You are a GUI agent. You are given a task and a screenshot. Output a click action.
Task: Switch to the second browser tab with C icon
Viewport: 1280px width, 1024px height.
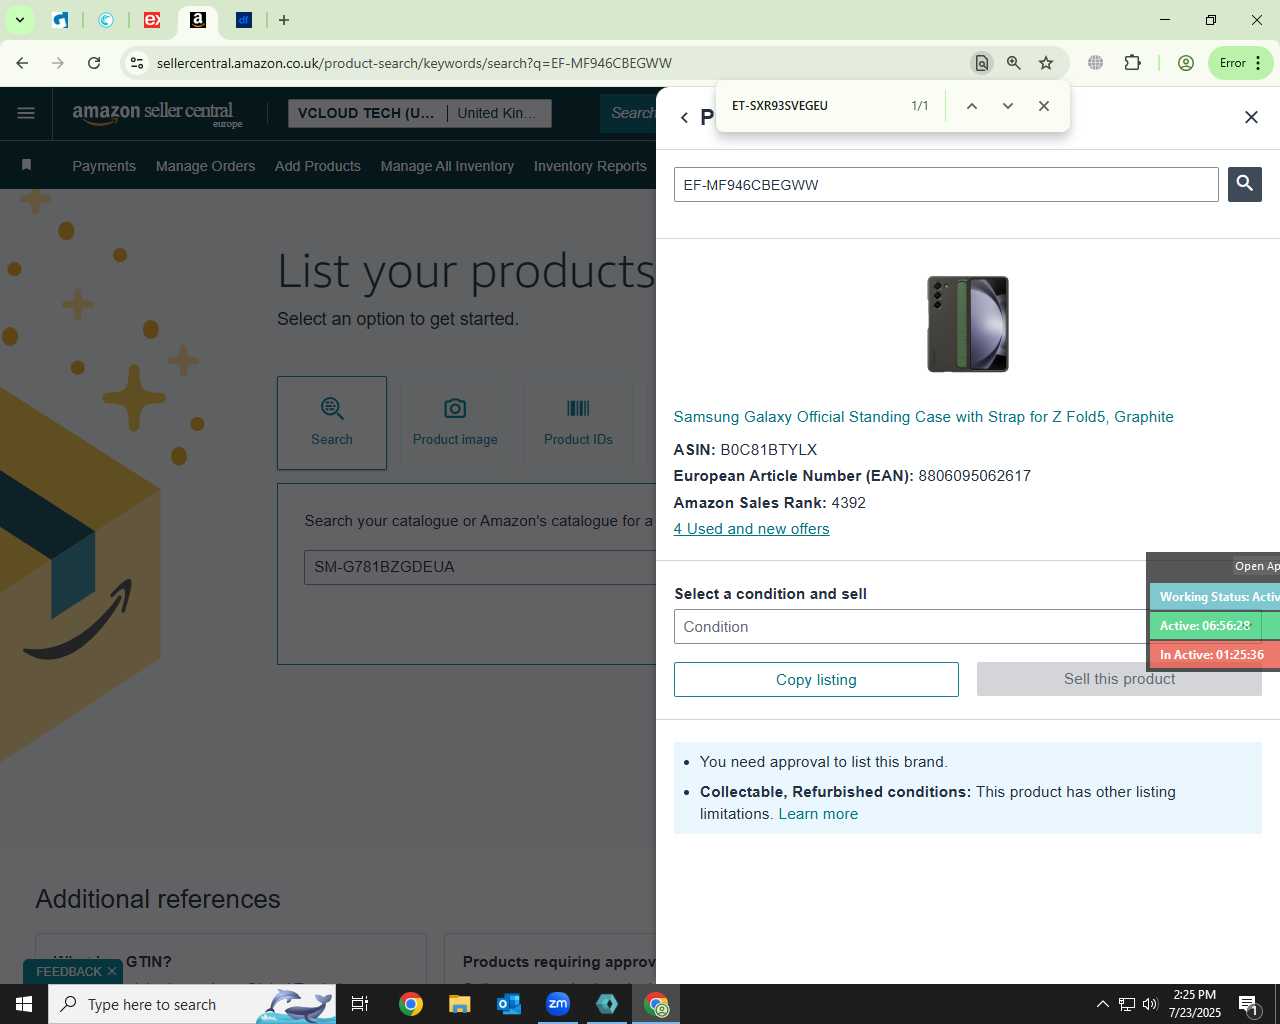(x=106, y=20)
